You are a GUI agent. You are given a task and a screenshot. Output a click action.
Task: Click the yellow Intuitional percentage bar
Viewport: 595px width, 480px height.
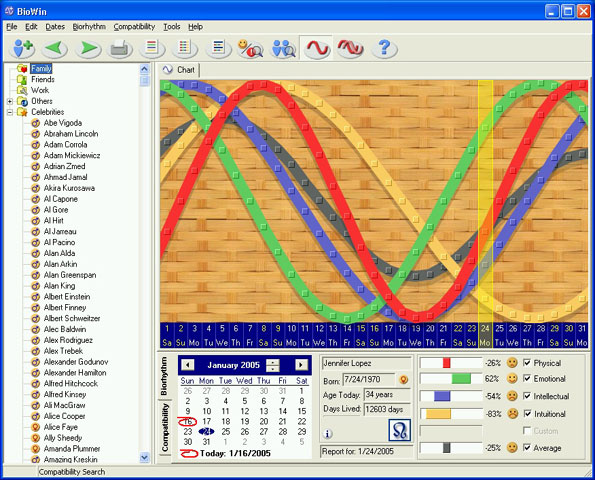438,414
